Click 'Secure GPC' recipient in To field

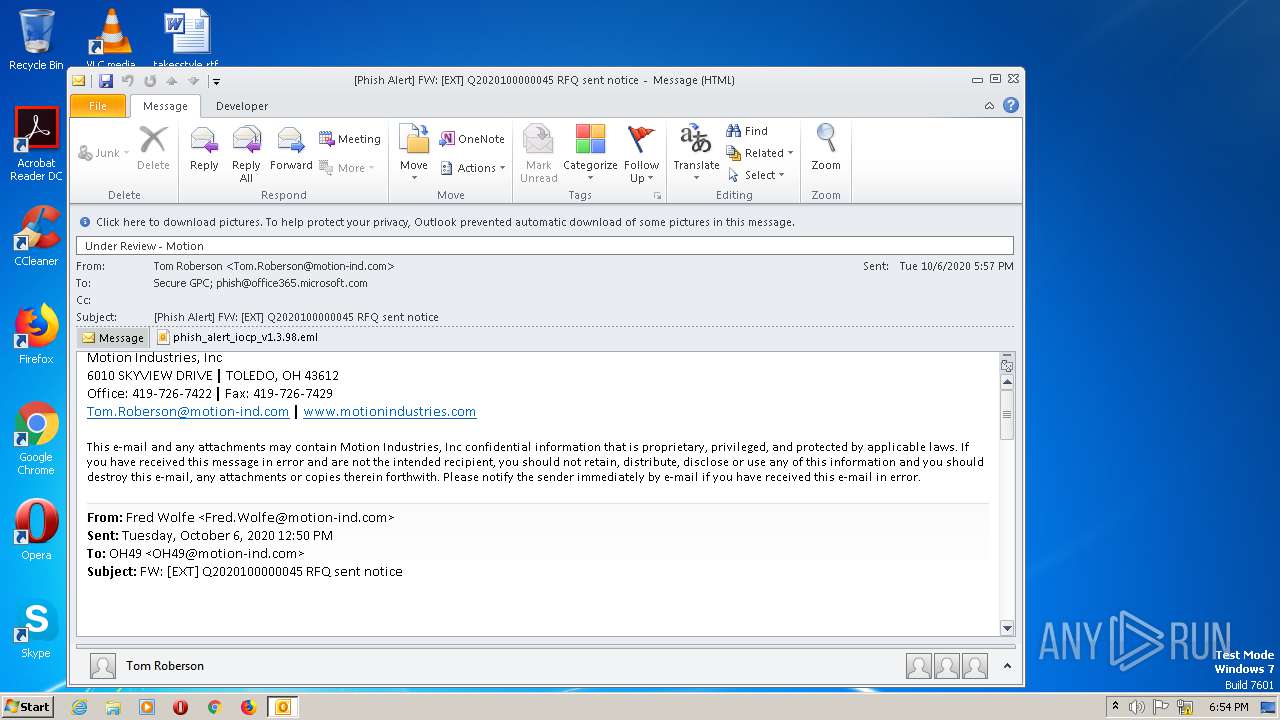[x=182, y=284]
